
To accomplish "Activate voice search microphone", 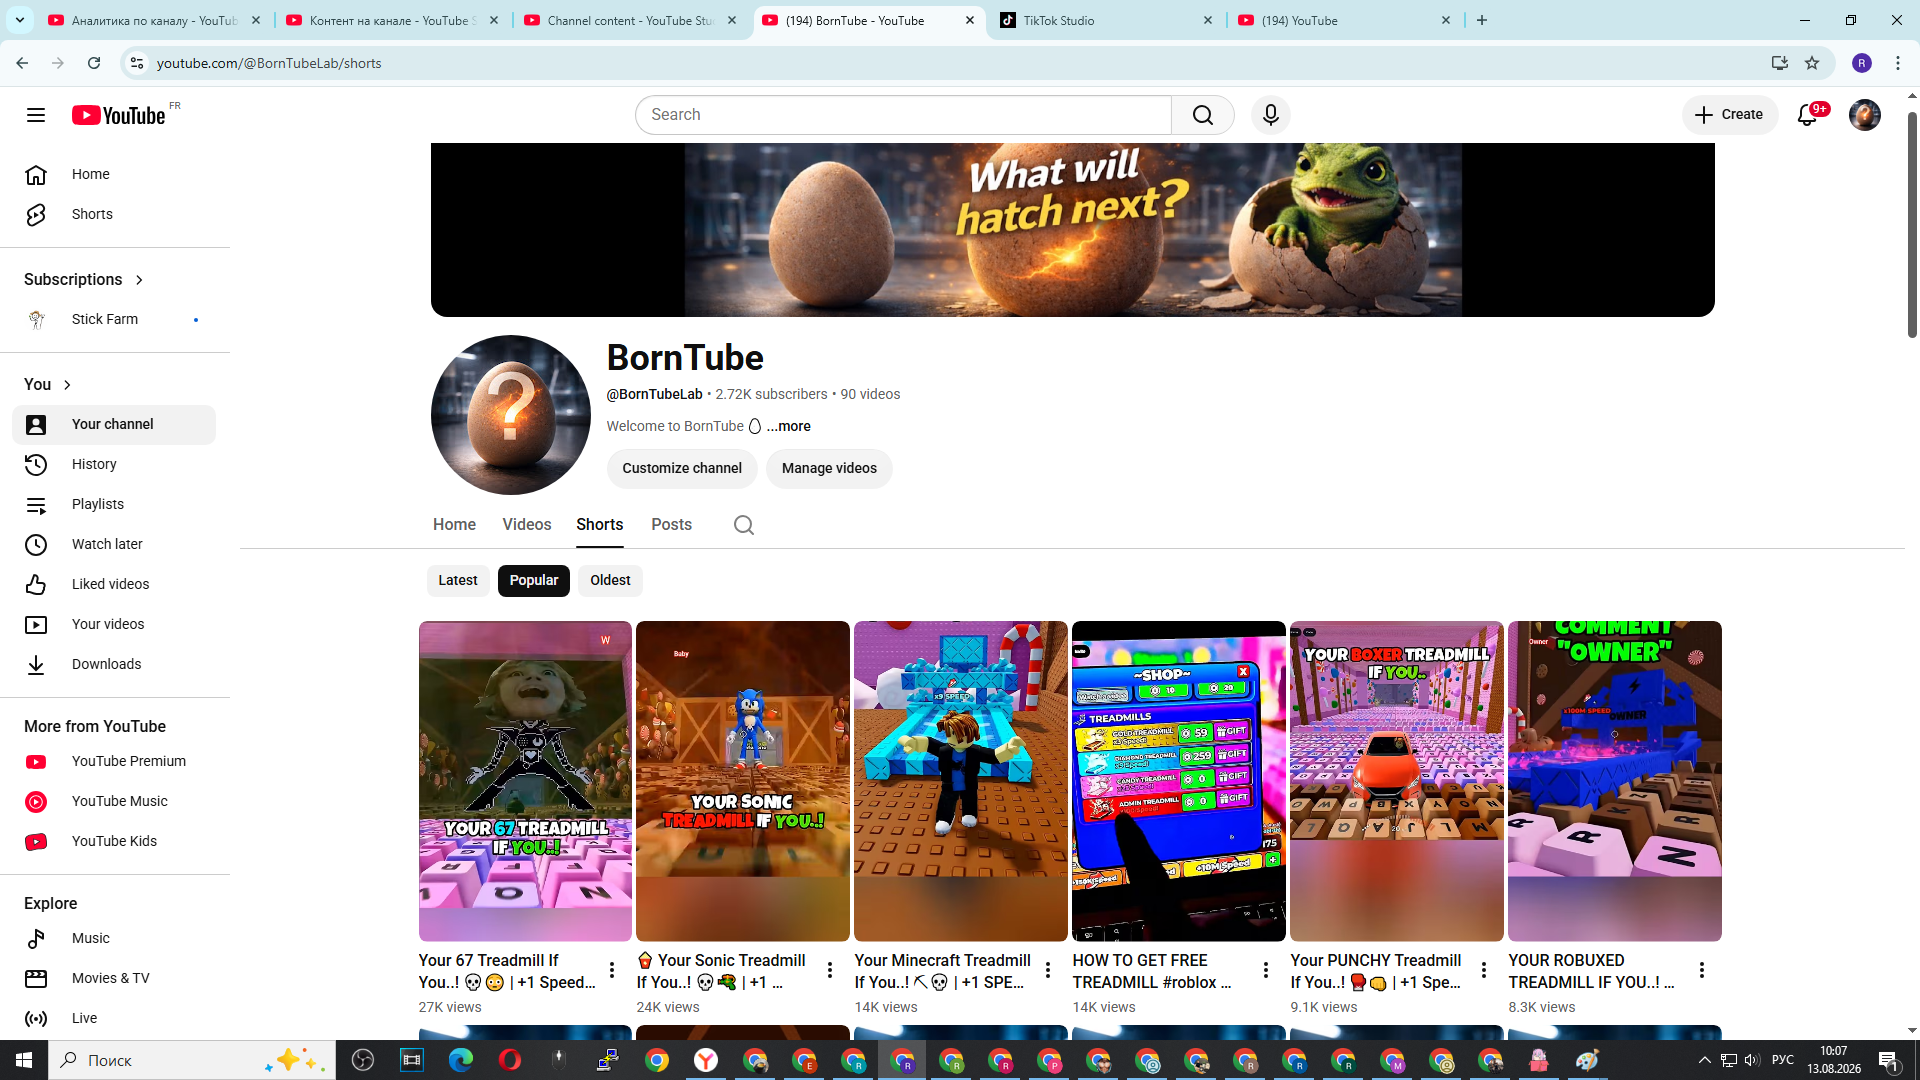I will (x=1271, y=115).
